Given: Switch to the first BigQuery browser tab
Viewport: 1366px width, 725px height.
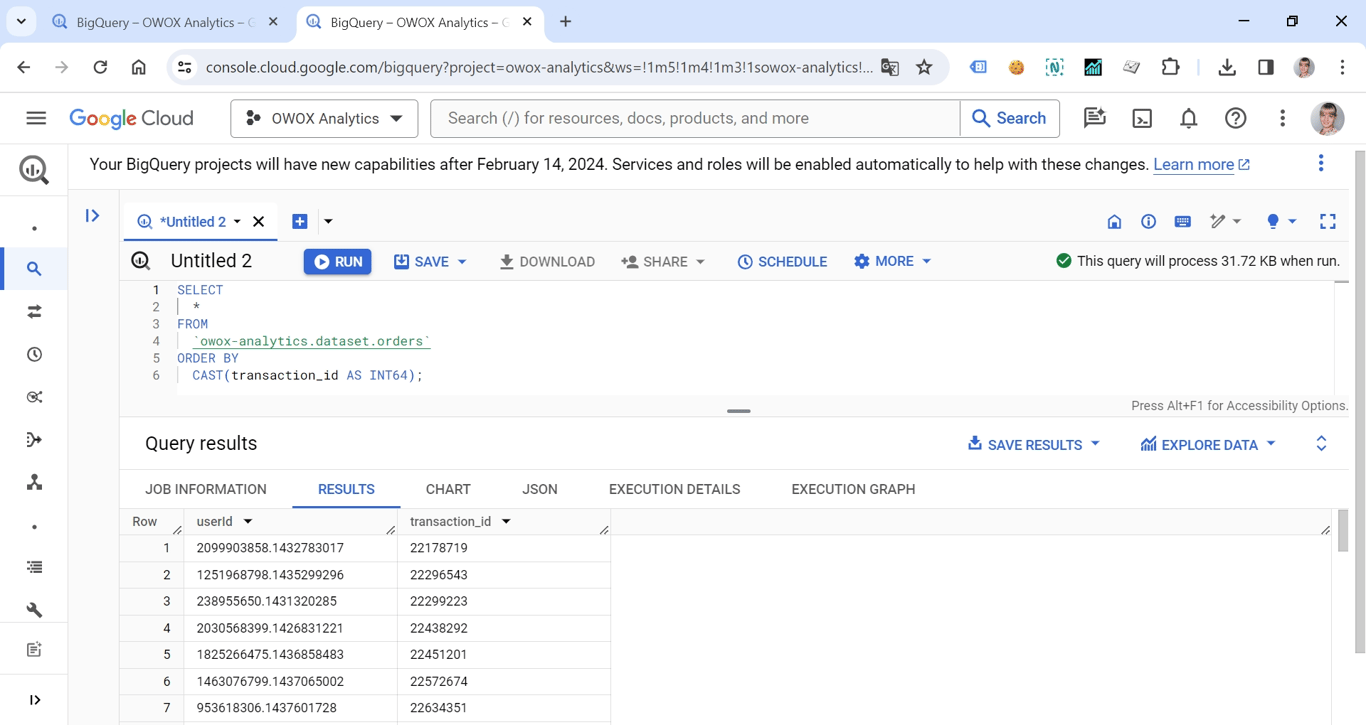Looking at the screenshot, I should [165, 22].
